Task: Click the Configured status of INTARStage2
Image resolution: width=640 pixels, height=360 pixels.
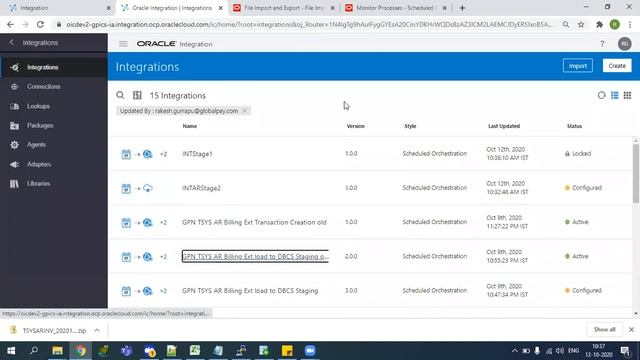Action: point(583,188)
